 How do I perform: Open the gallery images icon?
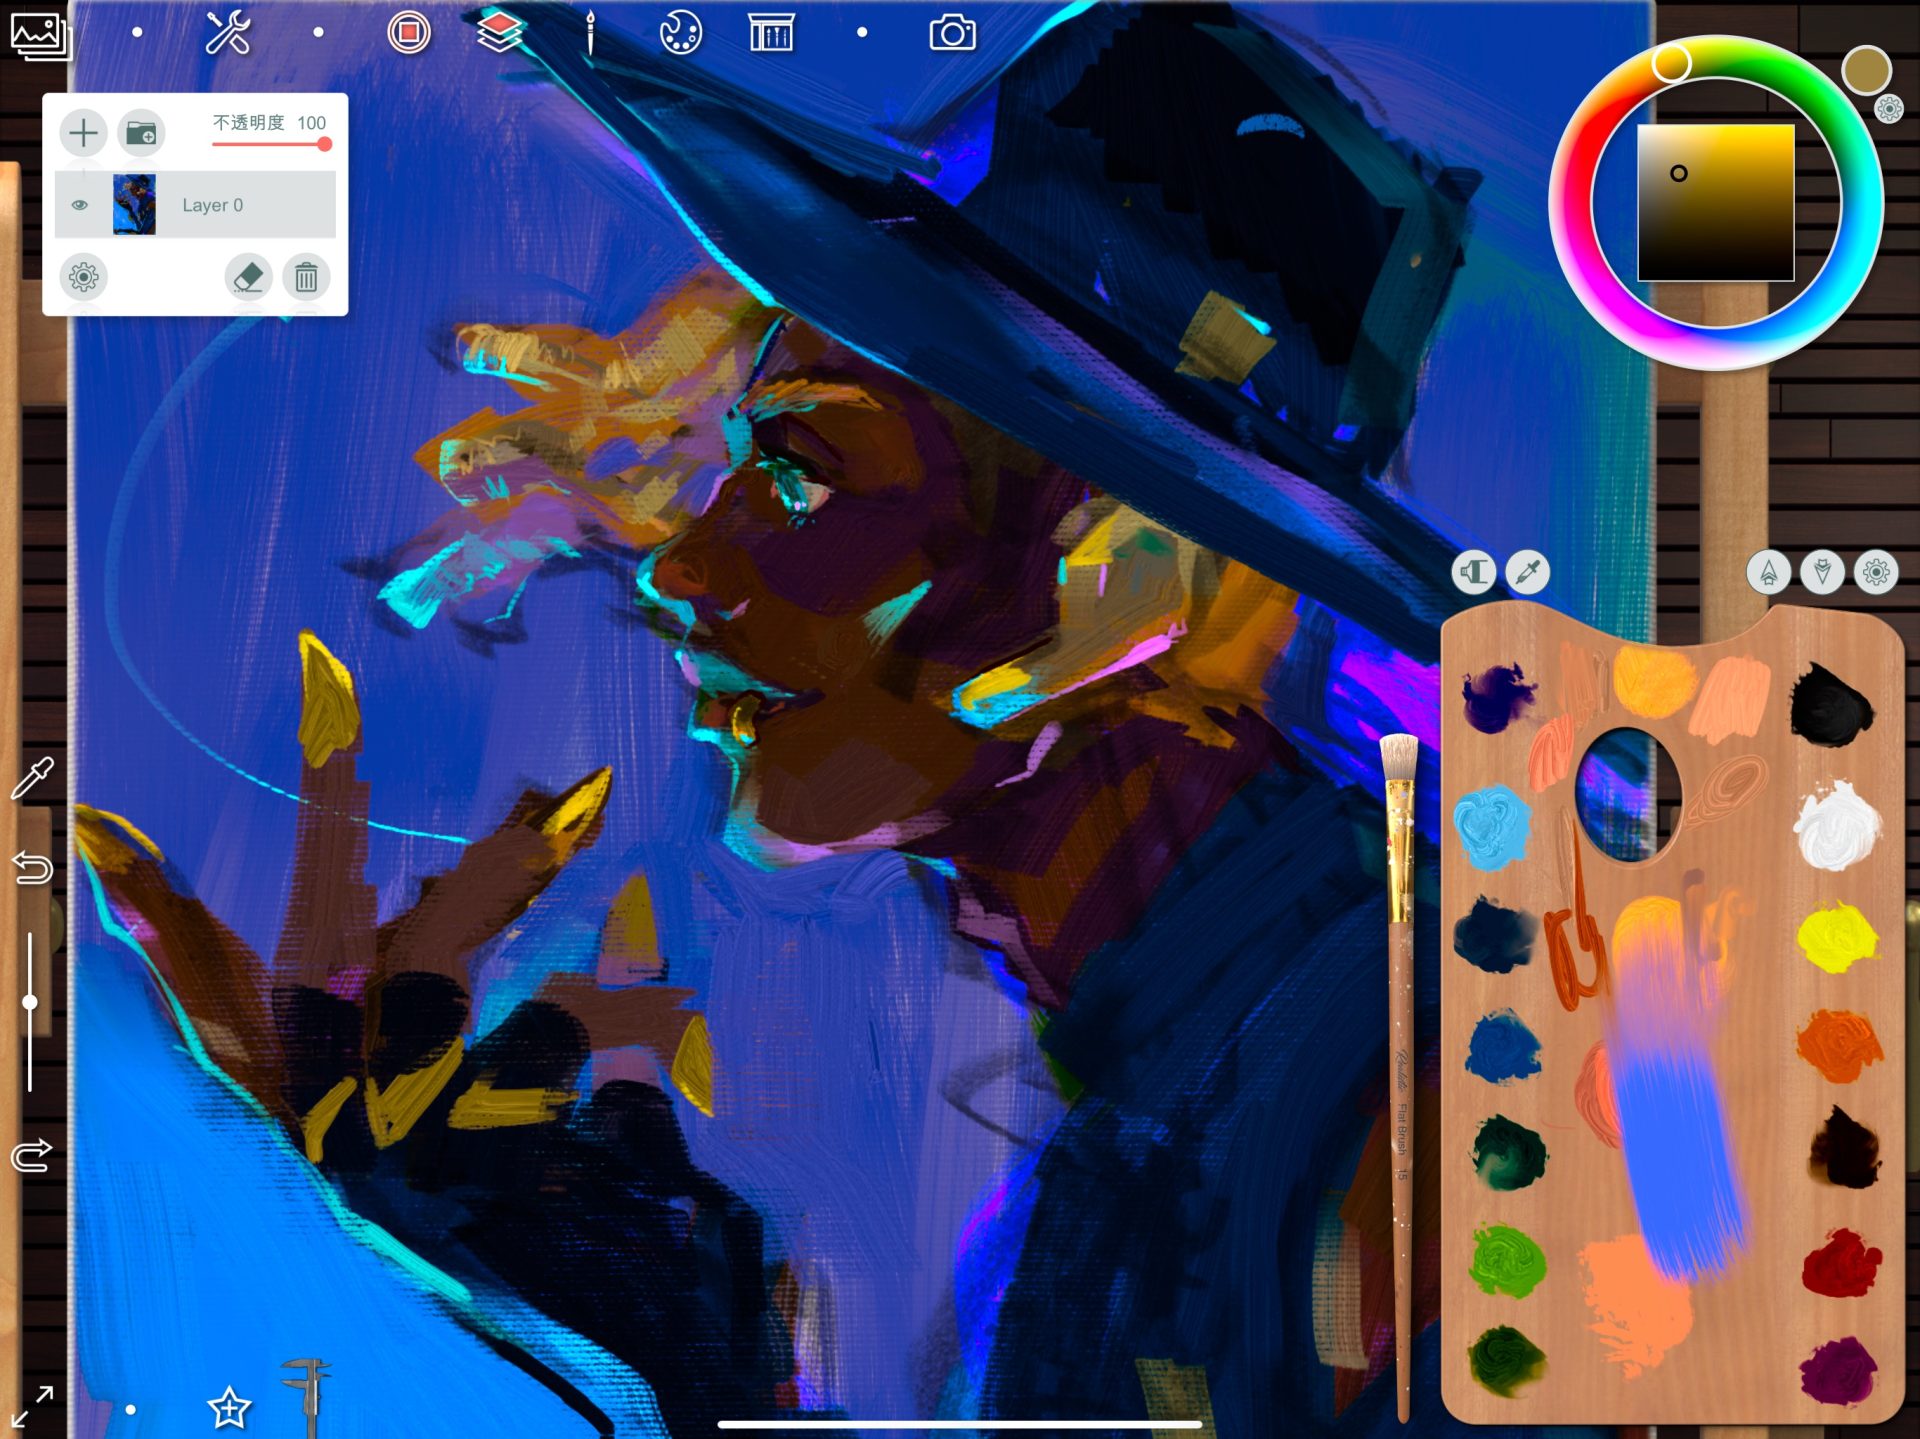coord(40,35)
